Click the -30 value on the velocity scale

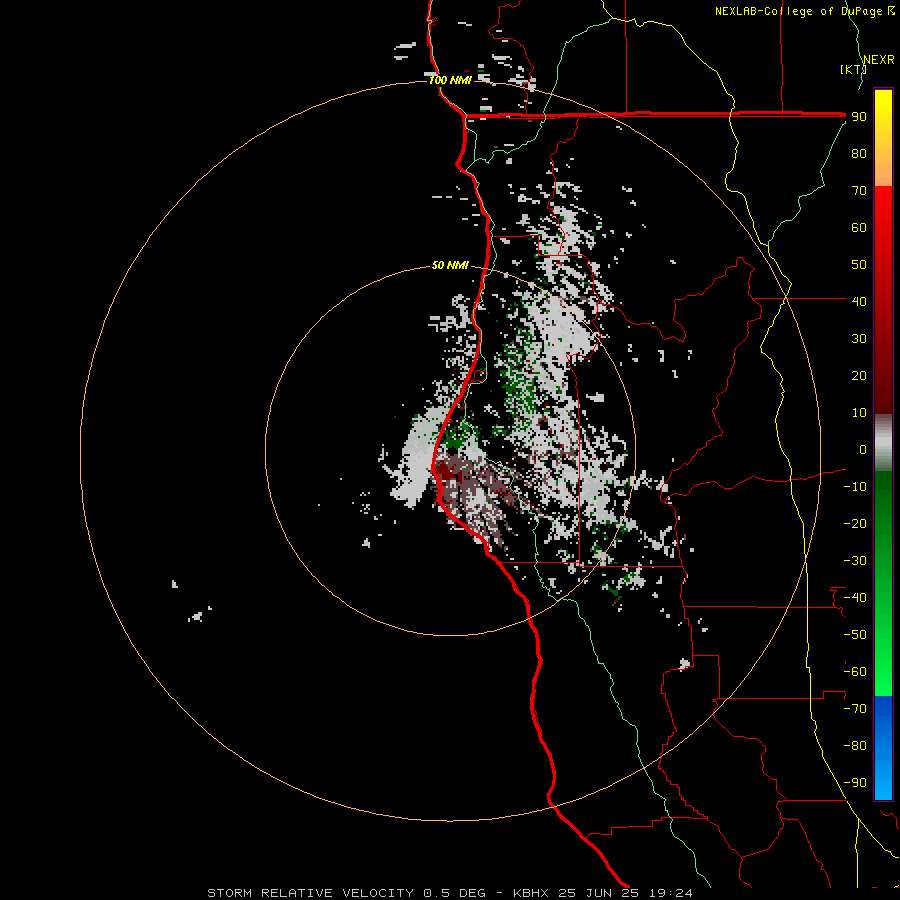(855, 561)
